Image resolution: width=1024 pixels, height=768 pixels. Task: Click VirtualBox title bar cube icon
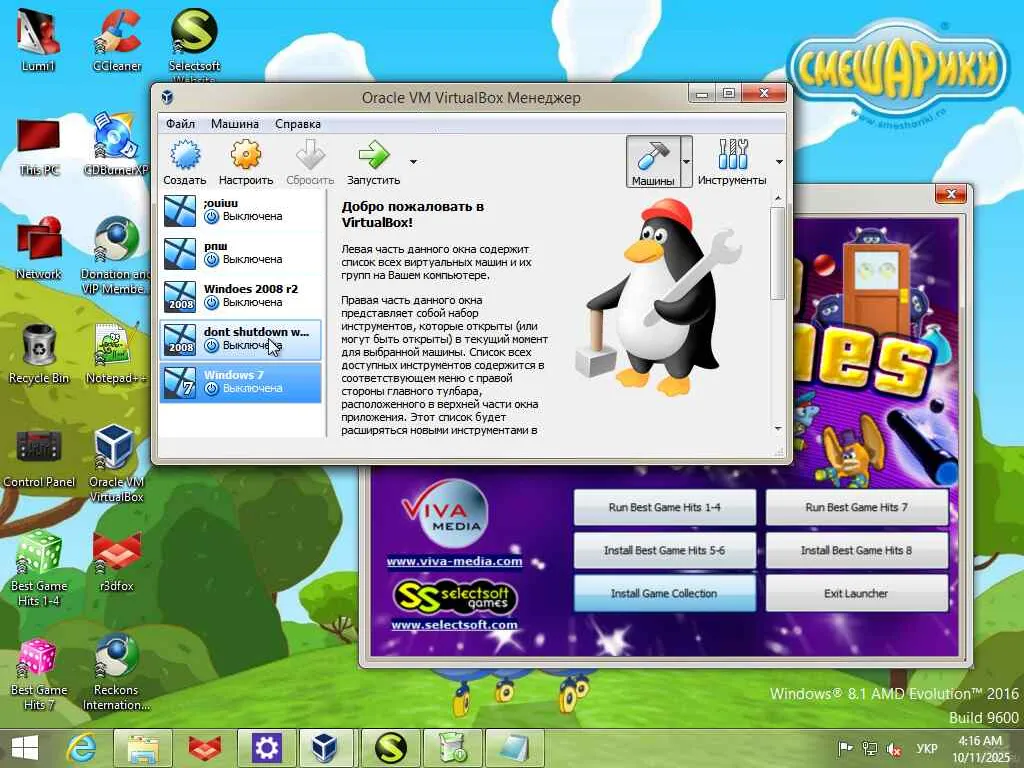167,97
